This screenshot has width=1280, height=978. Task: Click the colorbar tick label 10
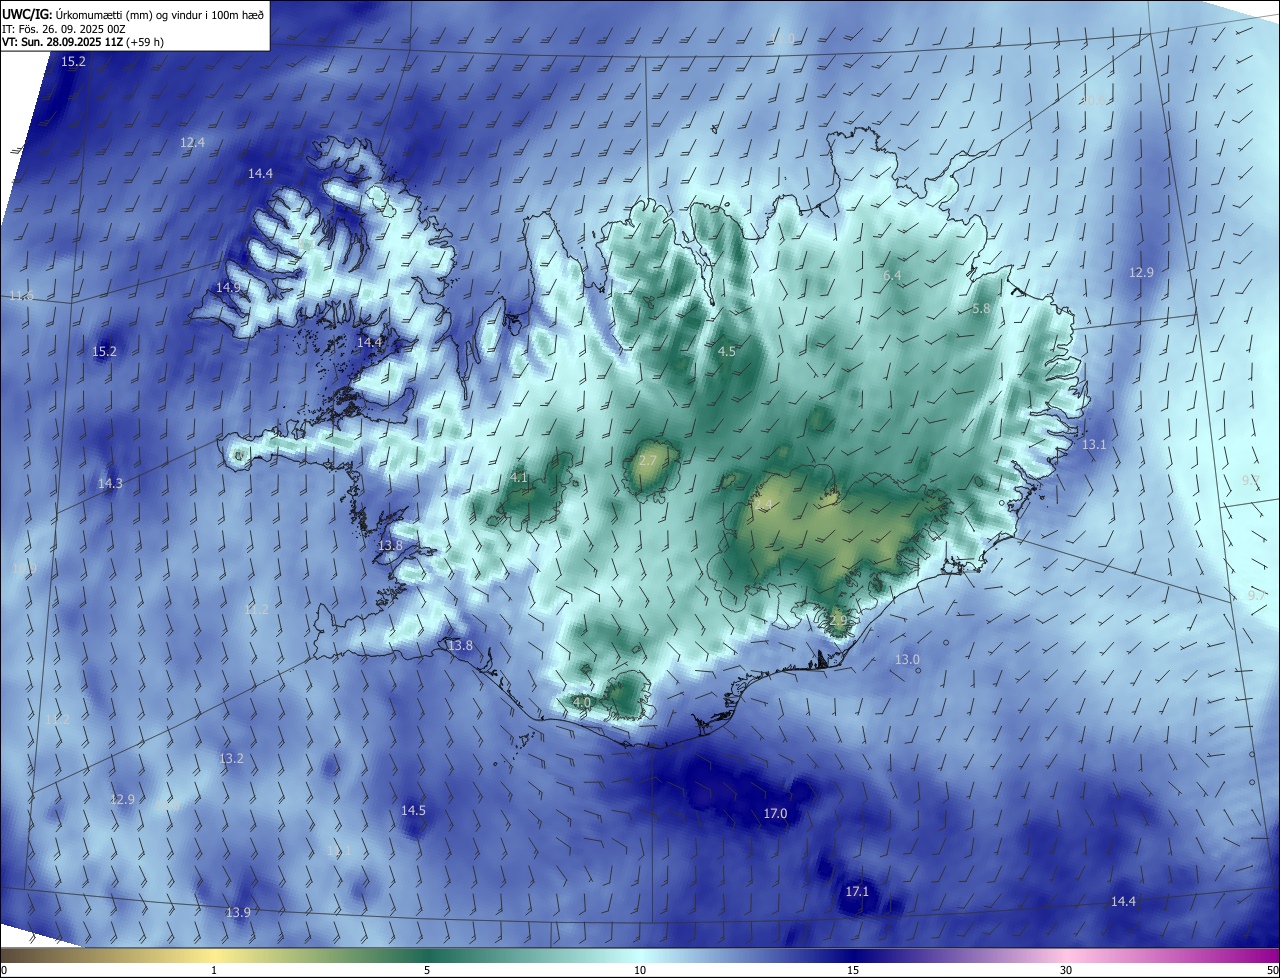640,970
